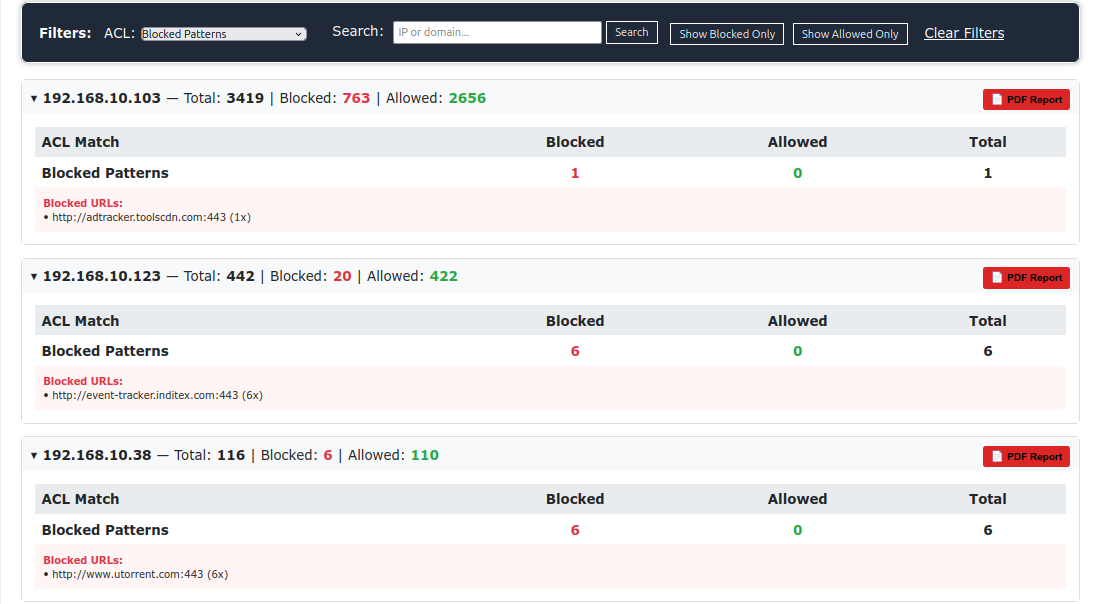Click Total column header in 192.168.10.103 table
Viewport: 1100px width, 604px height.
coord(988,142)
